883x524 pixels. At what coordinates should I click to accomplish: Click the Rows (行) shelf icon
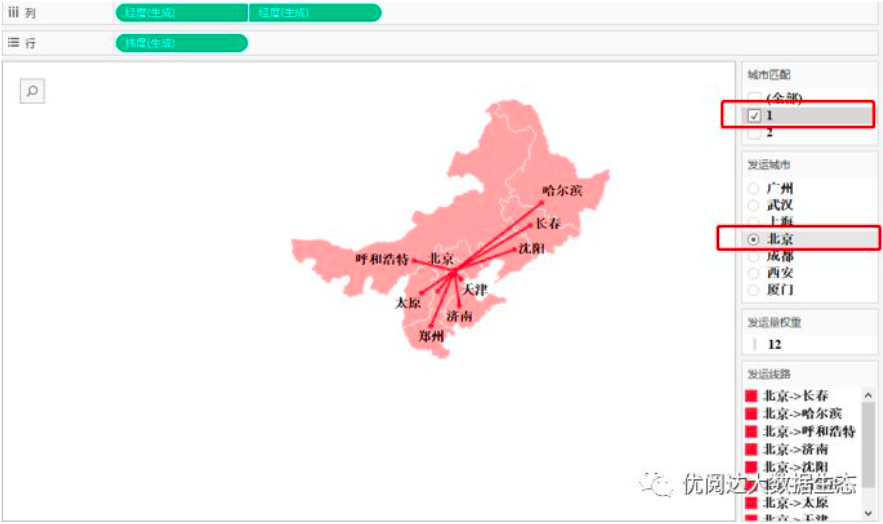coord(13,43)
